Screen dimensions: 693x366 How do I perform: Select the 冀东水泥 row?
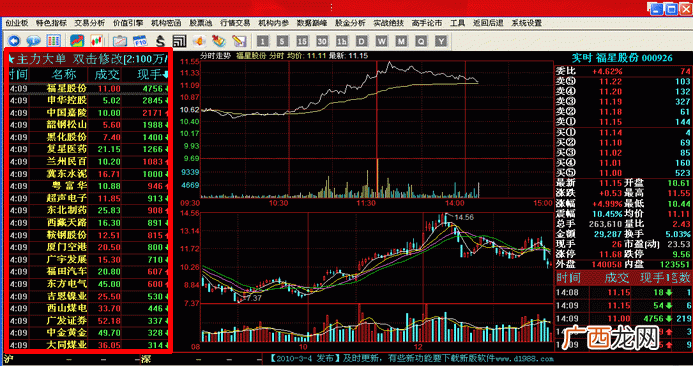(88, 174)
